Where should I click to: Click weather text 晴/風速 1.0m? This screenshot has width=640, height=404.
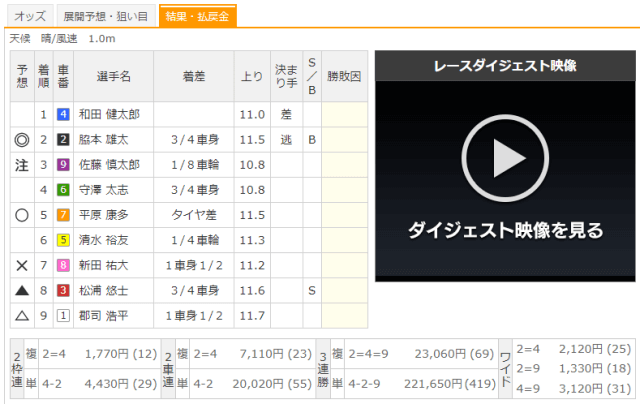(78, 39)
